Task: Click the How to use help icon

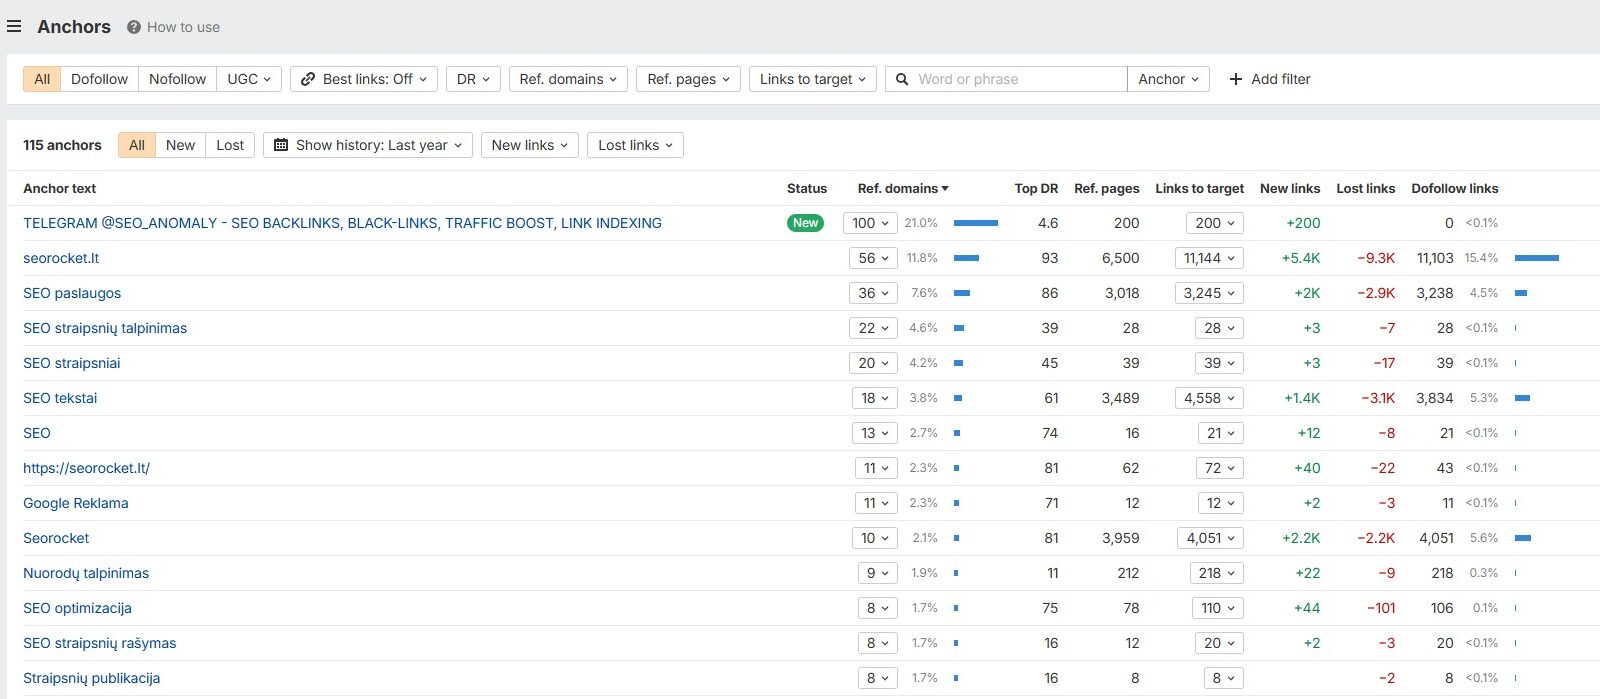Action: coord(134,28)
